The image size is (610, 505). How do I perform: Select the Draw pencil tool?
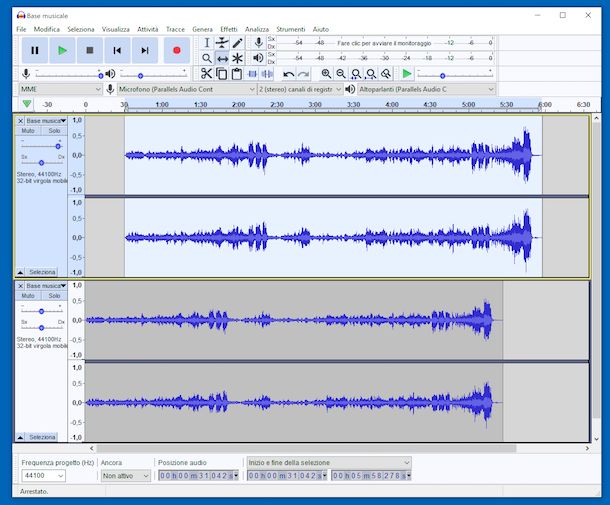pyautogui.click(x=237, y=43)
